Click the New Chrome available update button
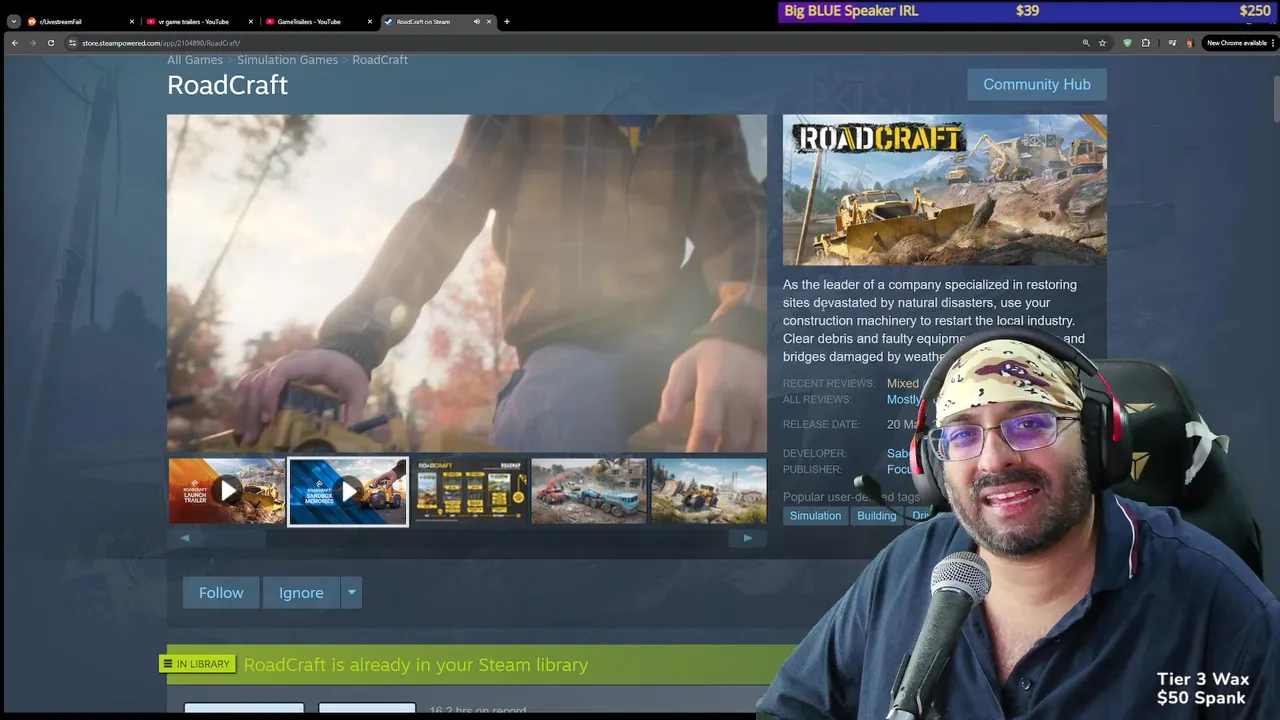This screenshot has width=1280, height=720. 1236,43
